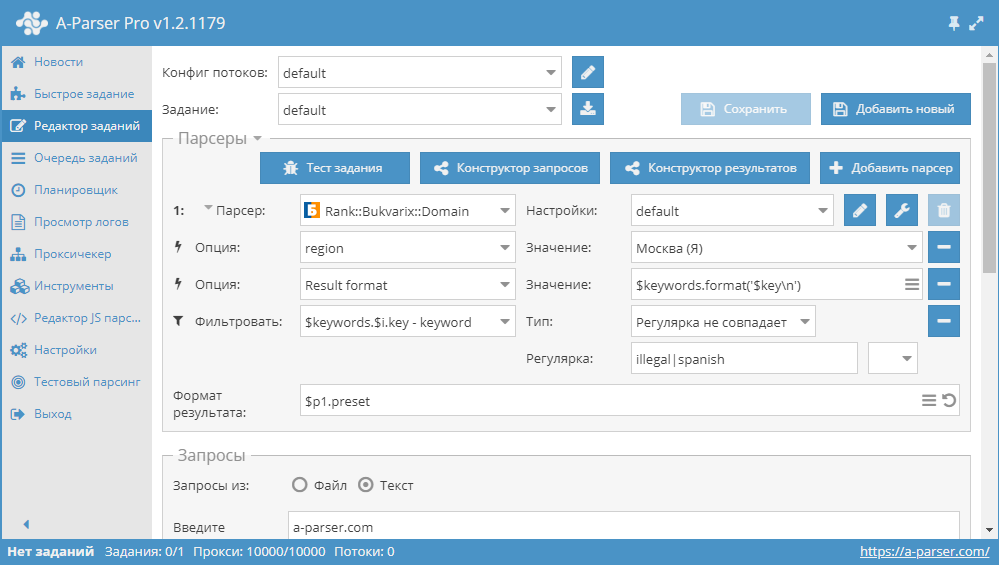This screenshot has height=565, width=999.
Task: Open the Конфиг потоков dropdown
Action: coord(419,73)
